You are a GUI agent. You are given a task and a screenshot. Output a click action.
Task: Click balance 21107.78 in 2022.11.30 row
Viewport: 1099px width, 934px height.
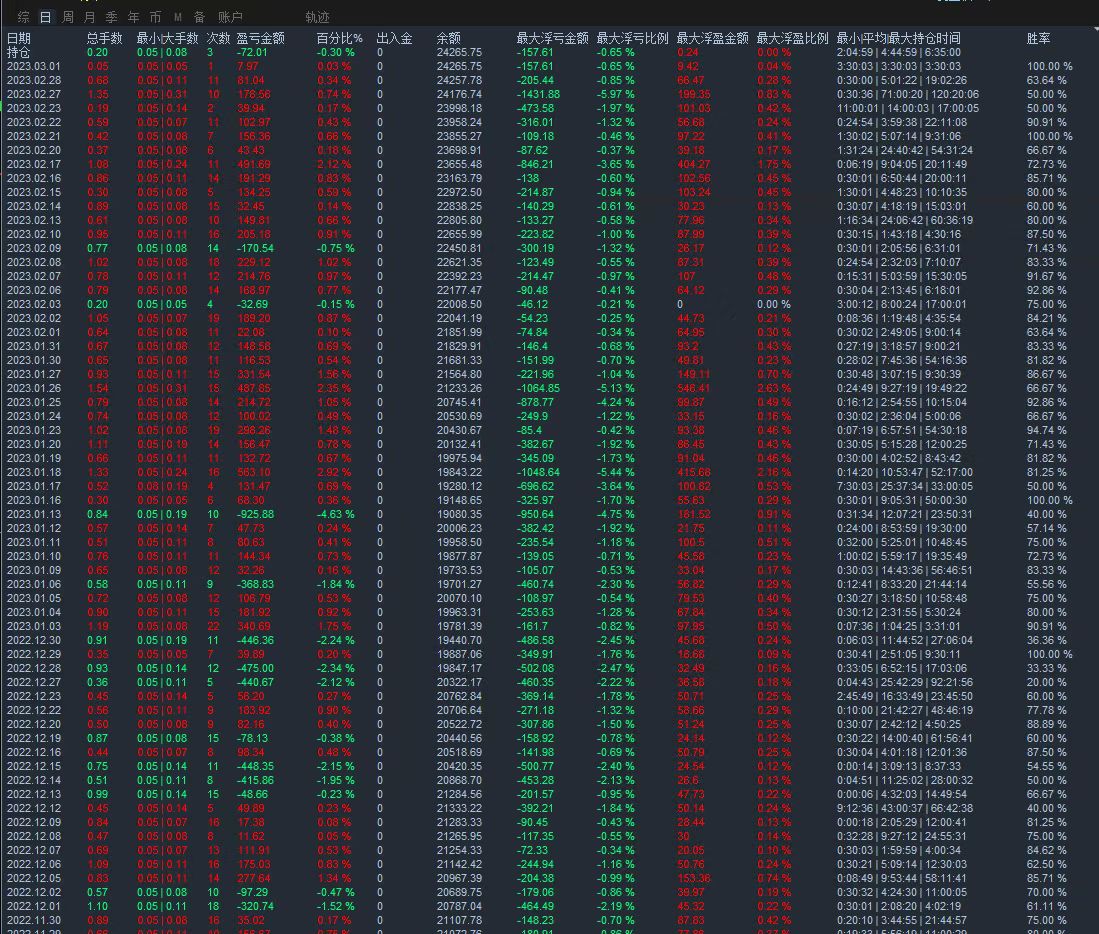pos(459,921)
